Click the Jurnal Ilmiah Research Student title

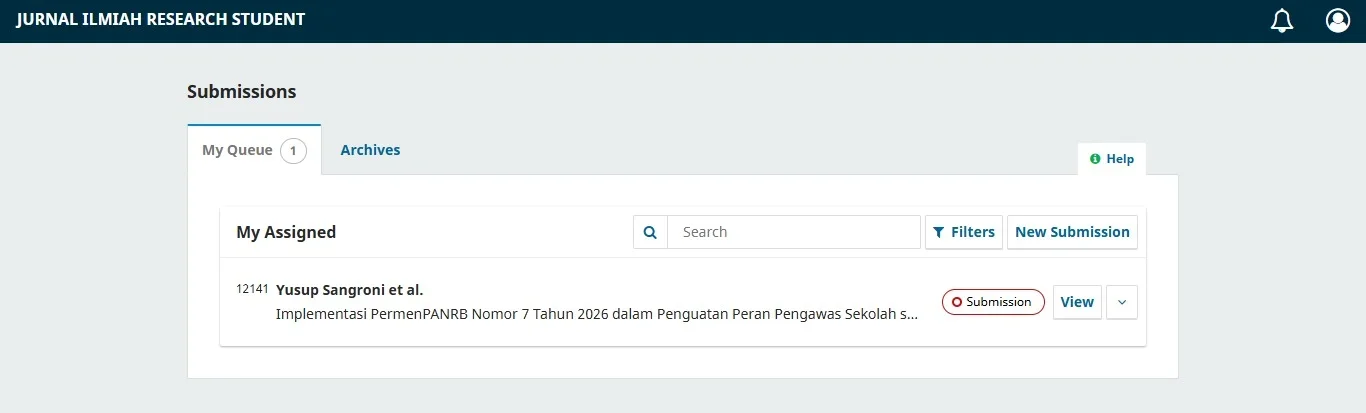coord(161,20)
